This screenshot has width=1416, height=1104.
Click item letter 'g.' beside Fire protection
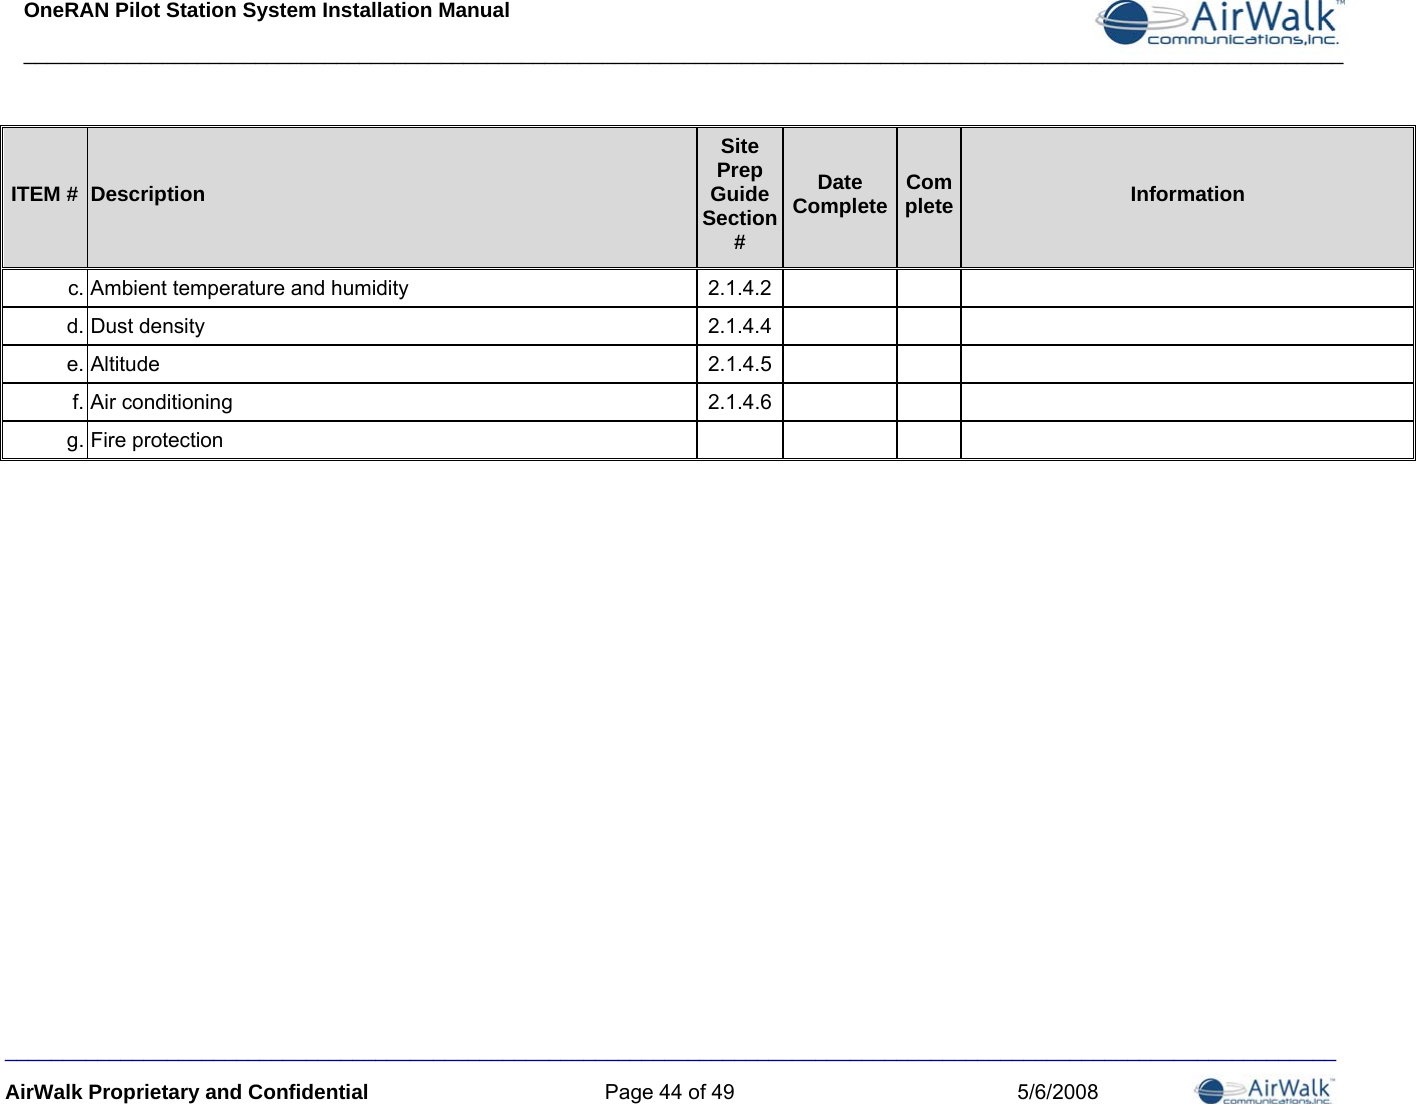tap(75, 441)
